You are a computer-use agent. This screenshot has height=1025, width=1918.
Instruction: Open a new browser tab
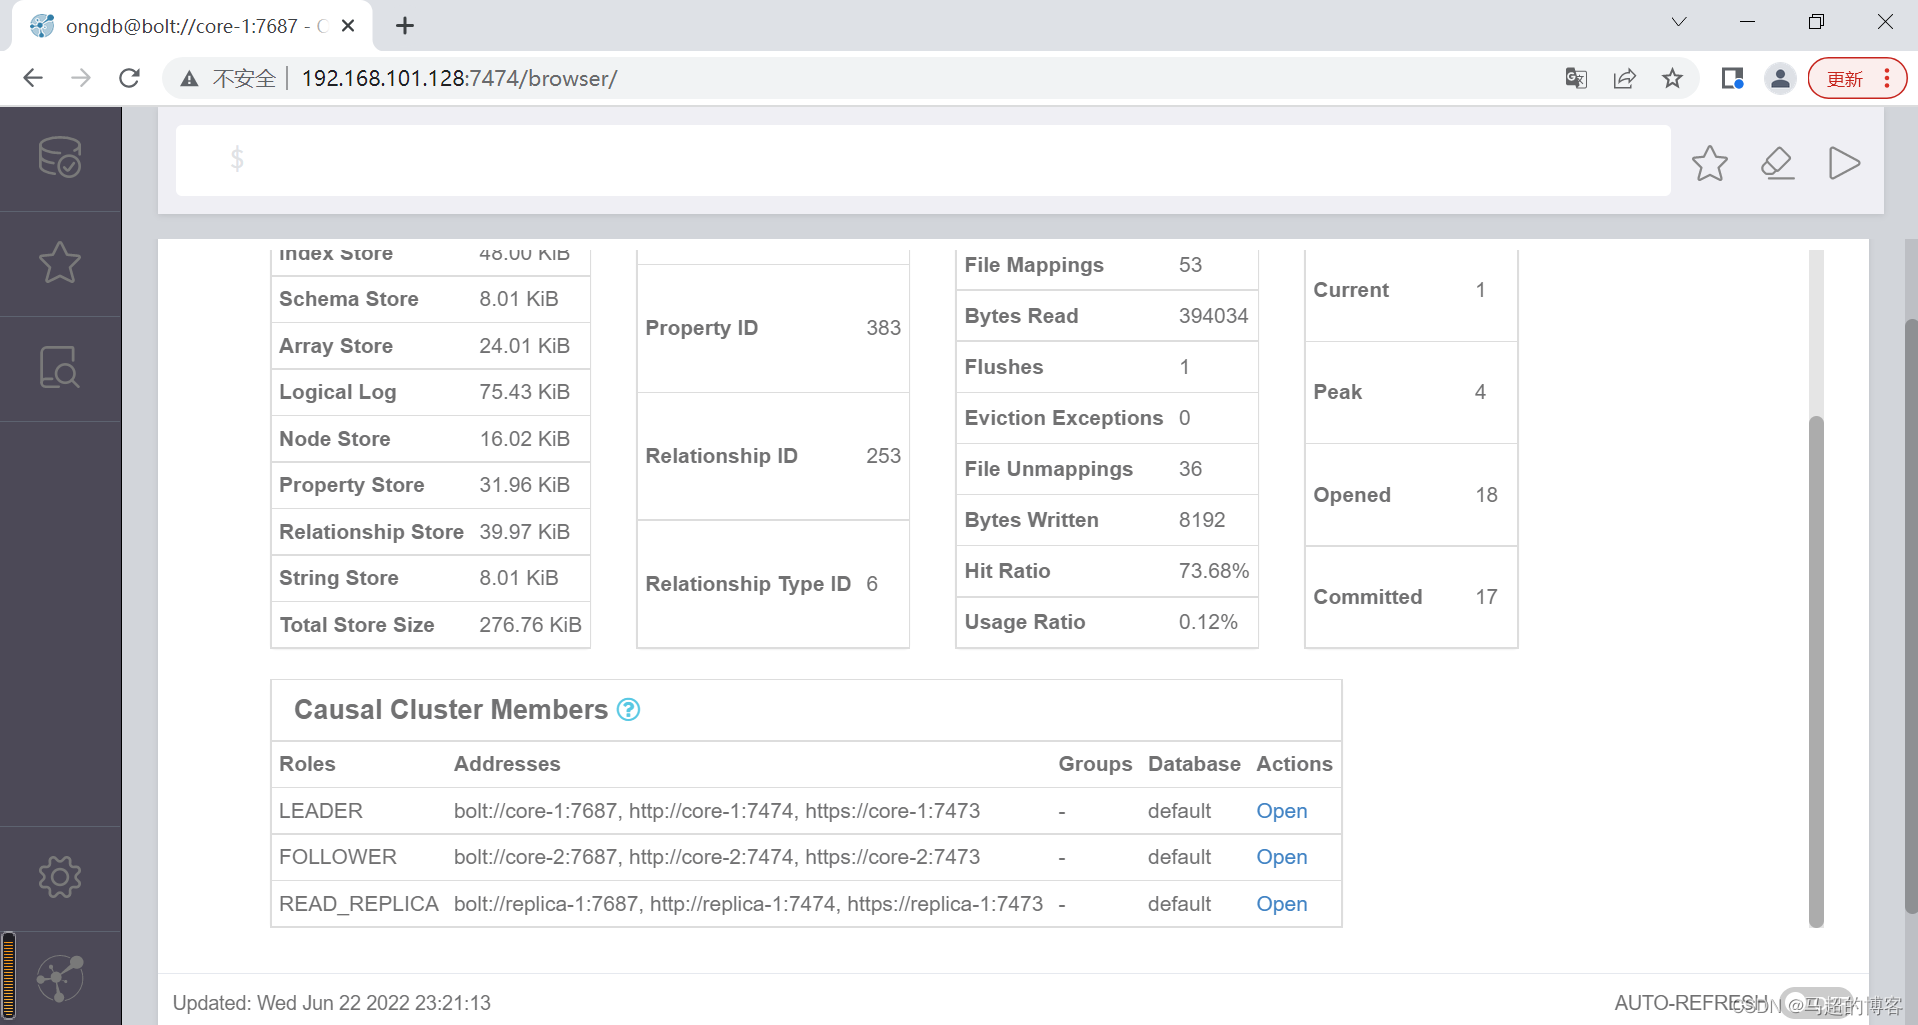click(405, 26)
